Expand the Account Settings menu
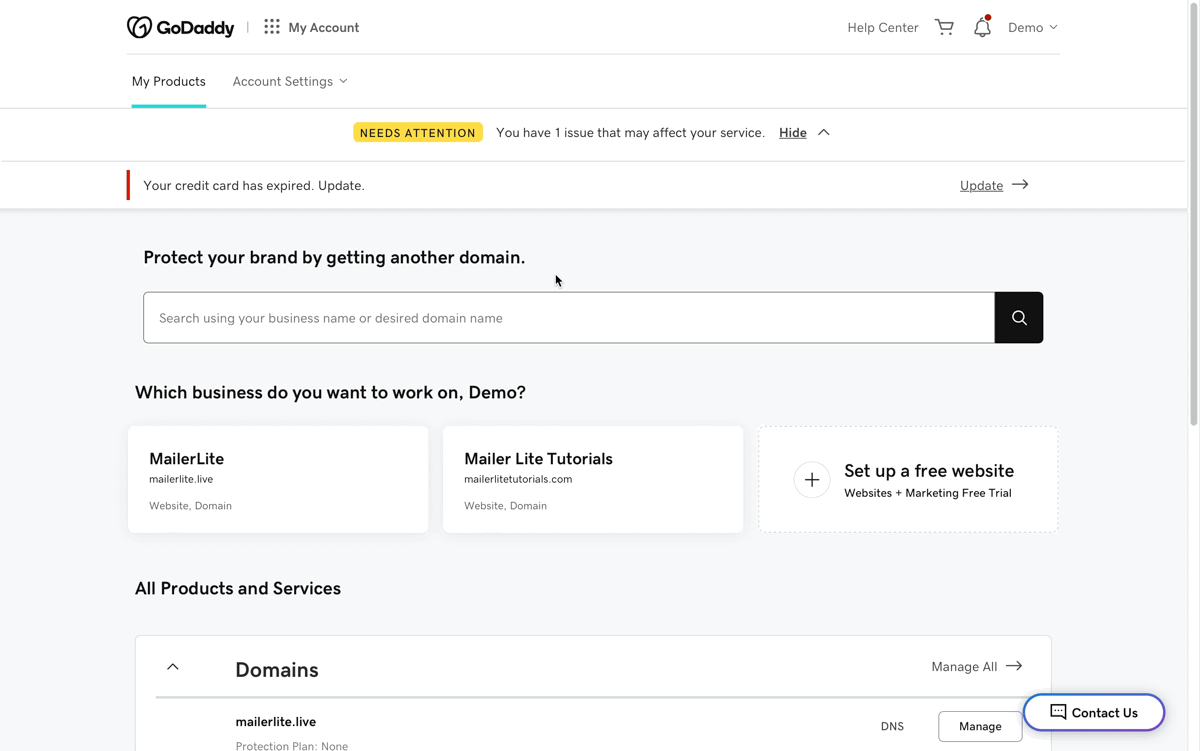1200x751 pixels. tap(290, 81)
